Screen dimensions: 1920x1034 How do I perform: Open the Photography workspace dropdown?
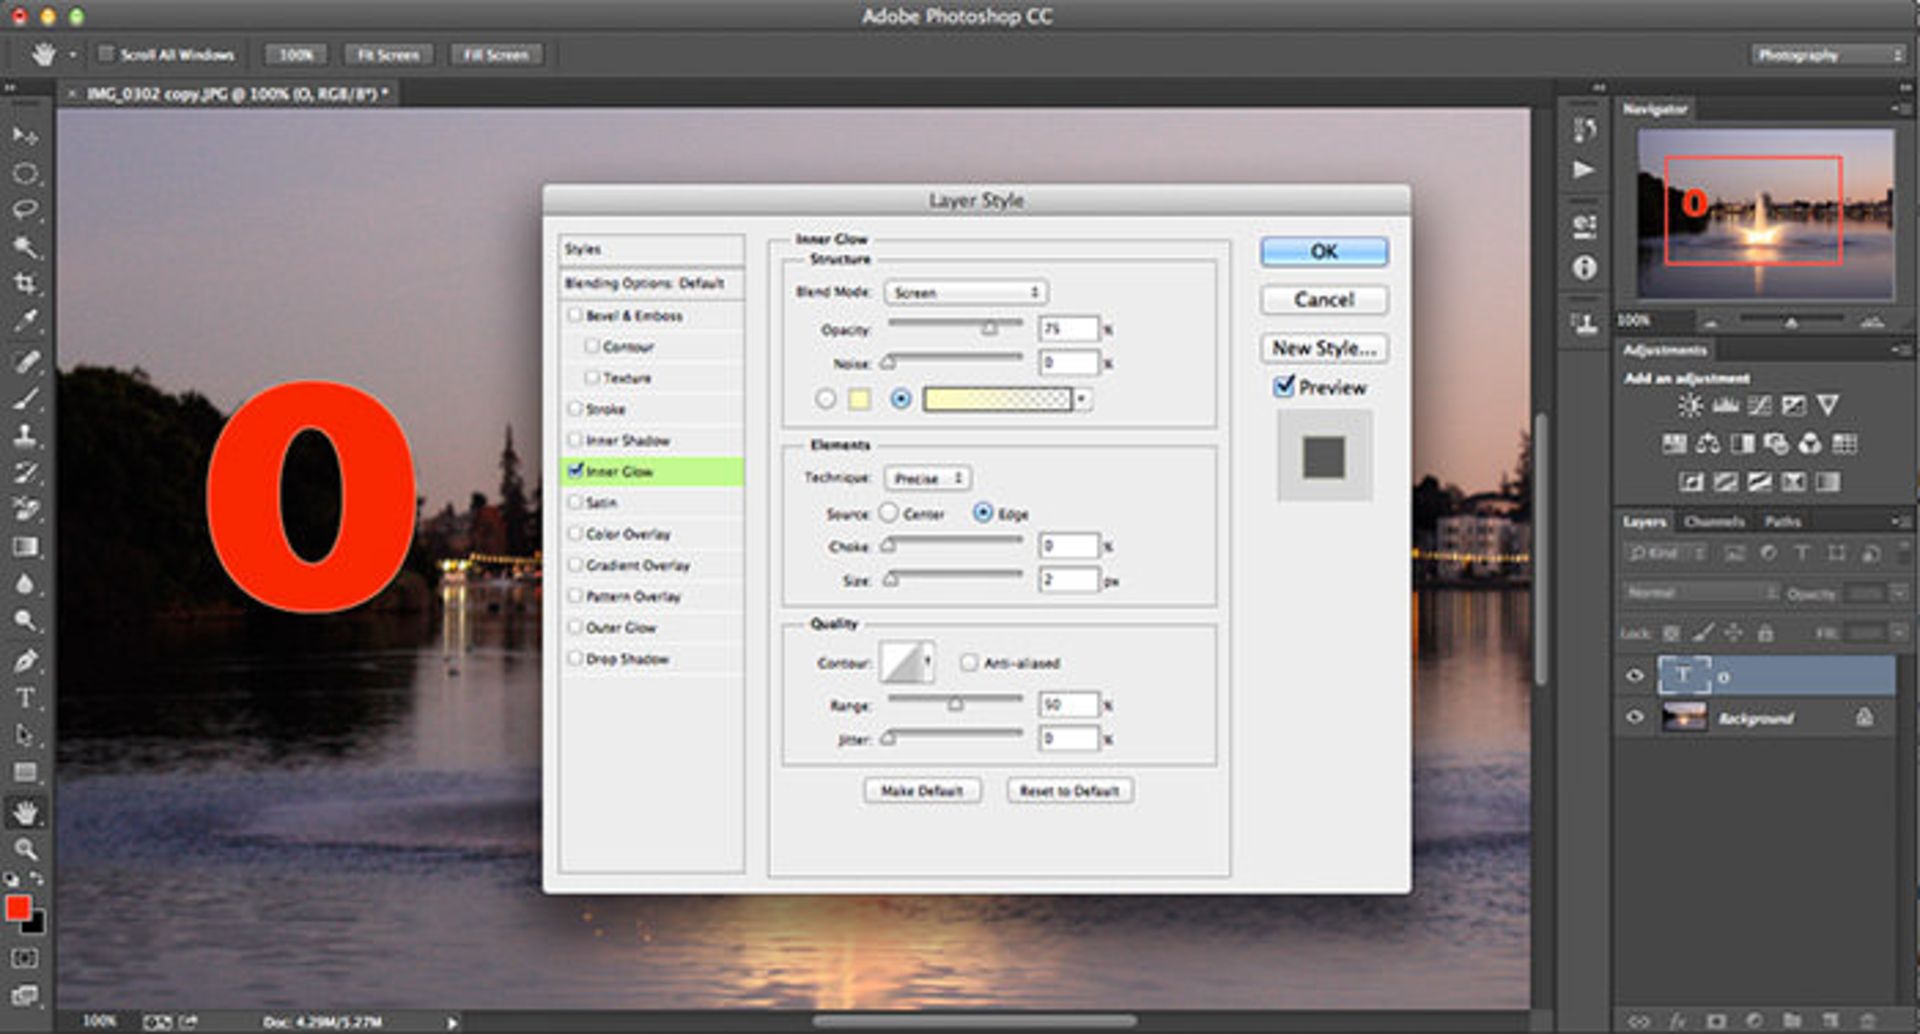1828,55
